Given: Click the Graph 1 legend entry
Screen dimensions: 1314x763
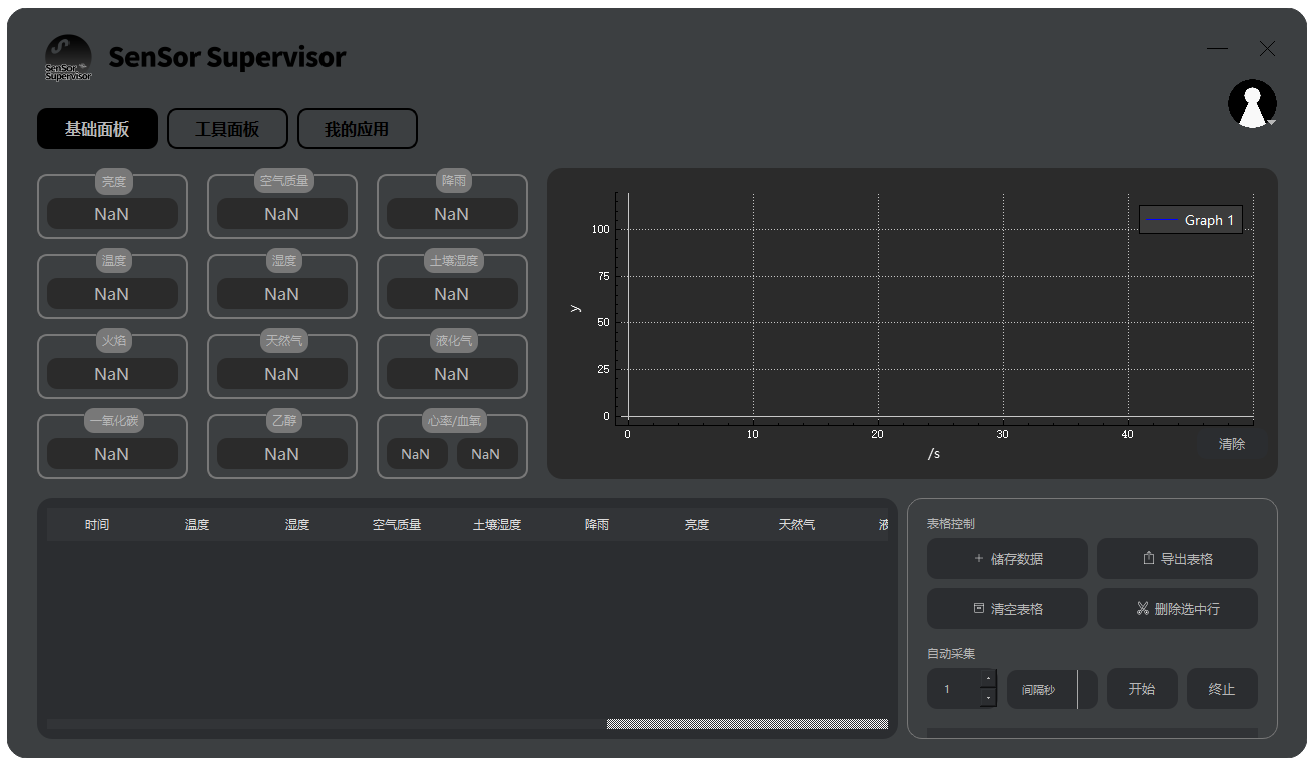Looking at the screenshot, I should tap(1191, 220).
